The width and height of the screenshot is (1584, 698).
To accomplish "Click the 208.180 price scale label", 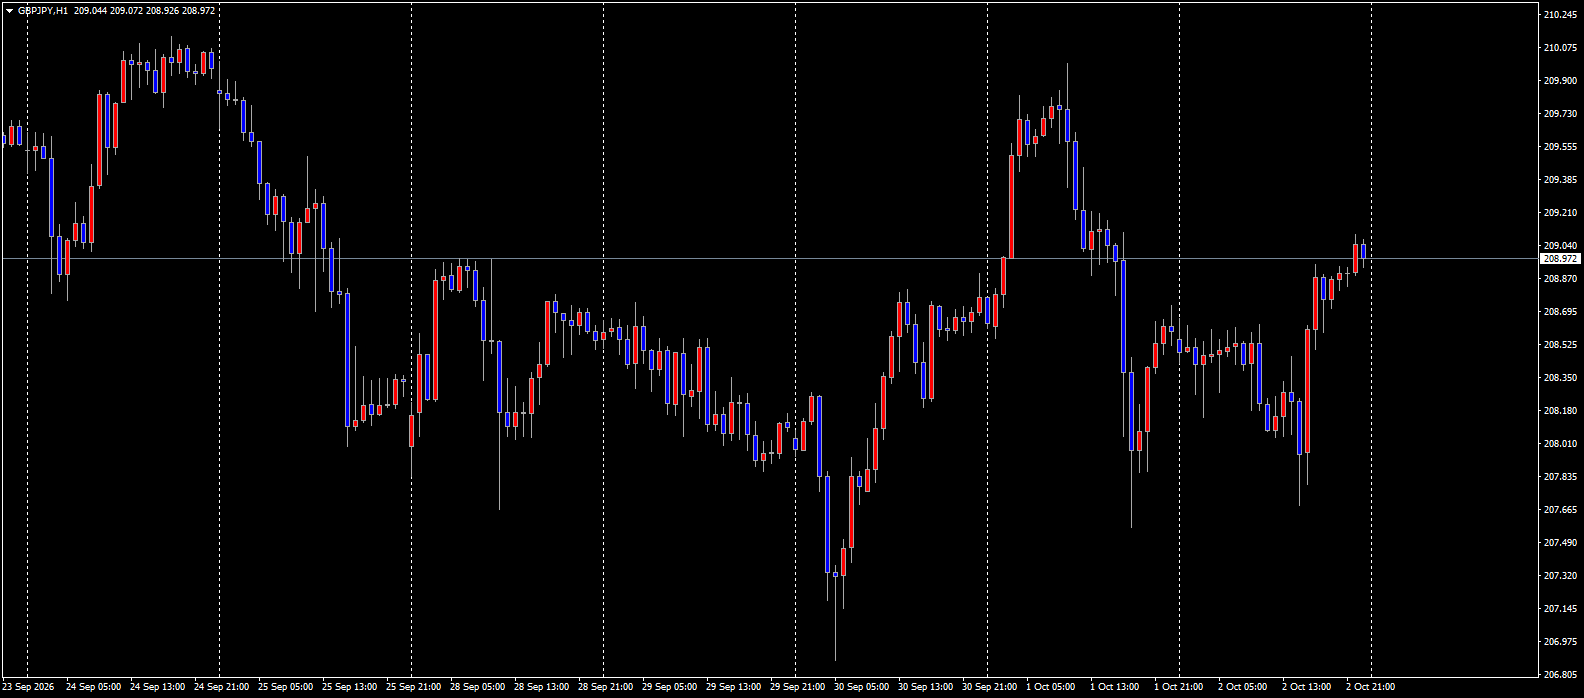I will tap(1560, 411).
